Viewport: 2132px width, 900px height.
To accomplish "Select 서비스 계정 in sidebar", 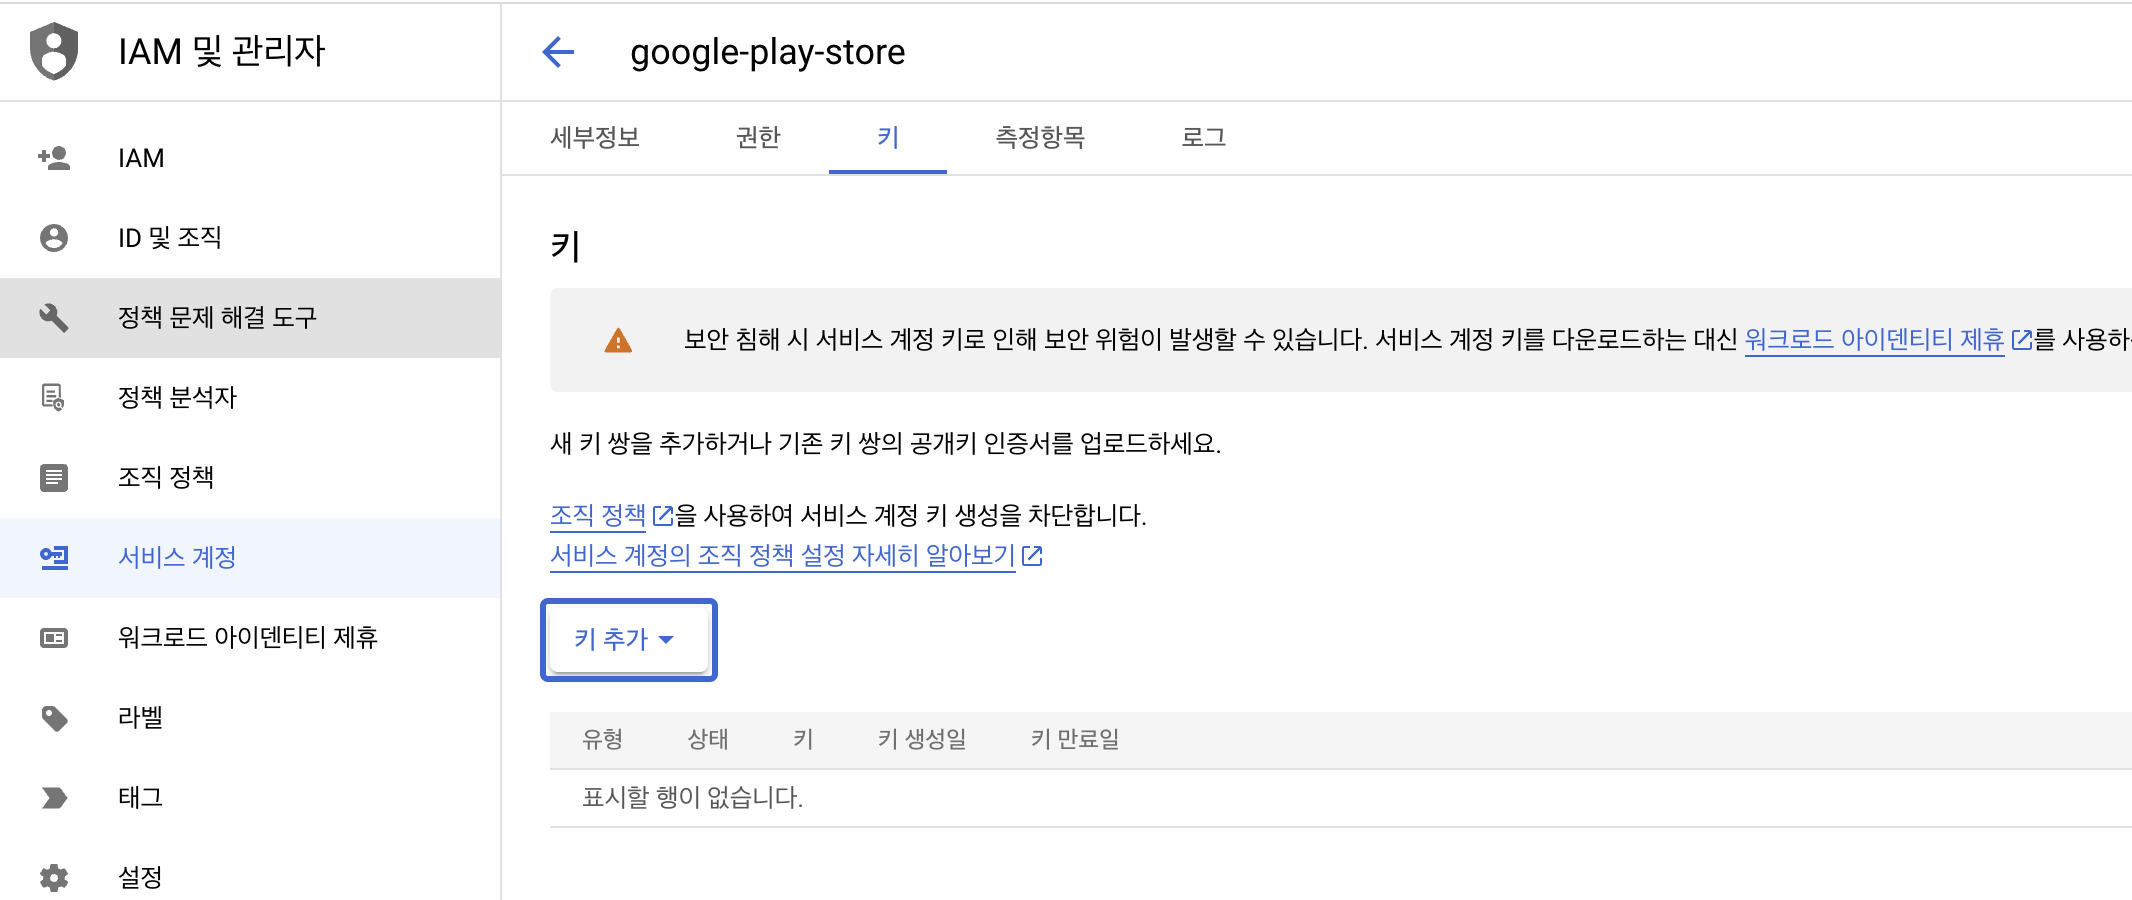I will 250,558.
